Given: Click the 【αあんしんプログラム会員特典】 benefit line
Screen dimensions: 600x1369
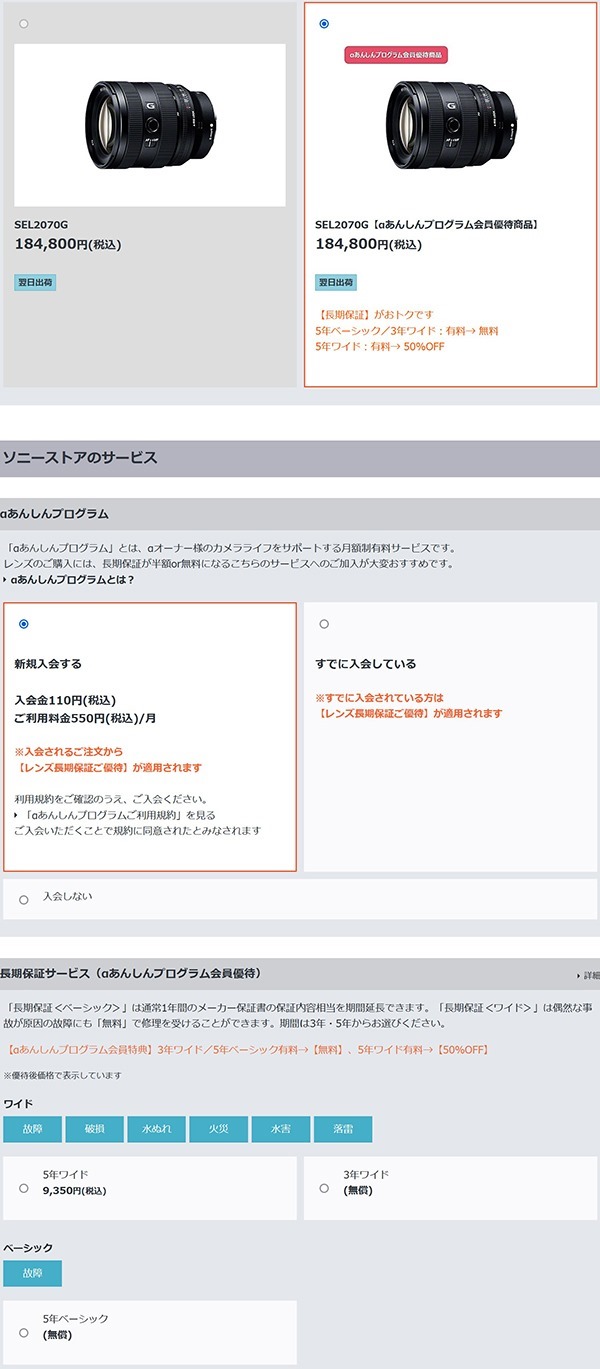Looking at the screenshot, I should pos(247,1050).
